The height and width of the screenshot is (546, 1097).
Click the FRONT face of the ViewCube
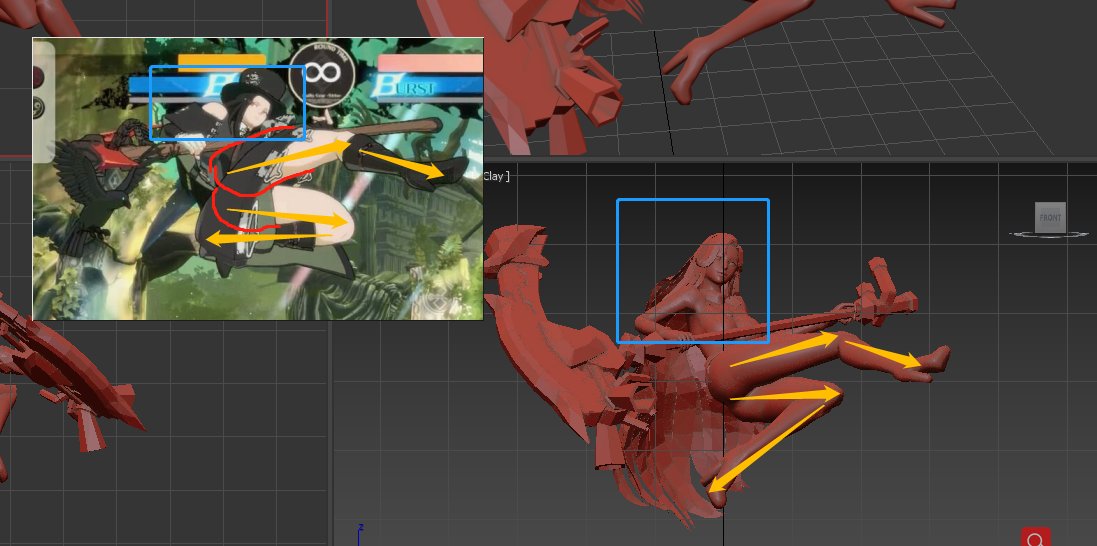click(x=1050, y=217)
